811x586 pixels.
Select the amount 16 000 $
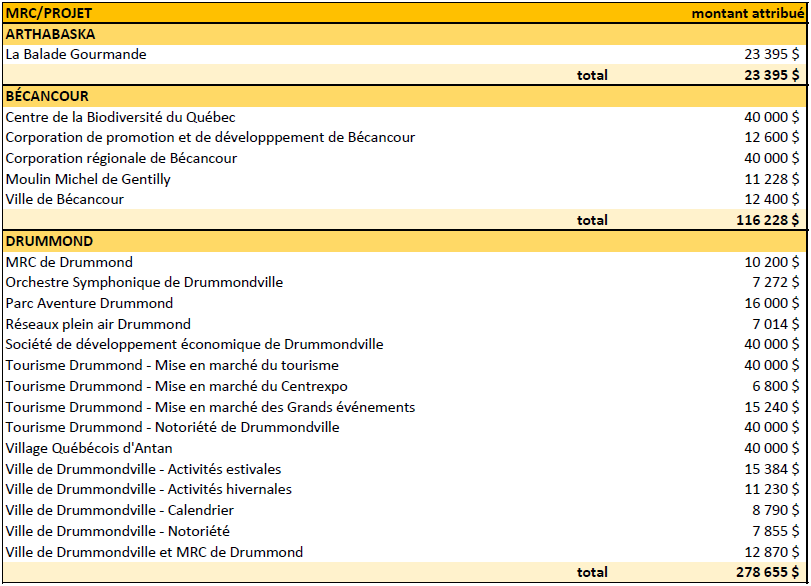[772, 303]
